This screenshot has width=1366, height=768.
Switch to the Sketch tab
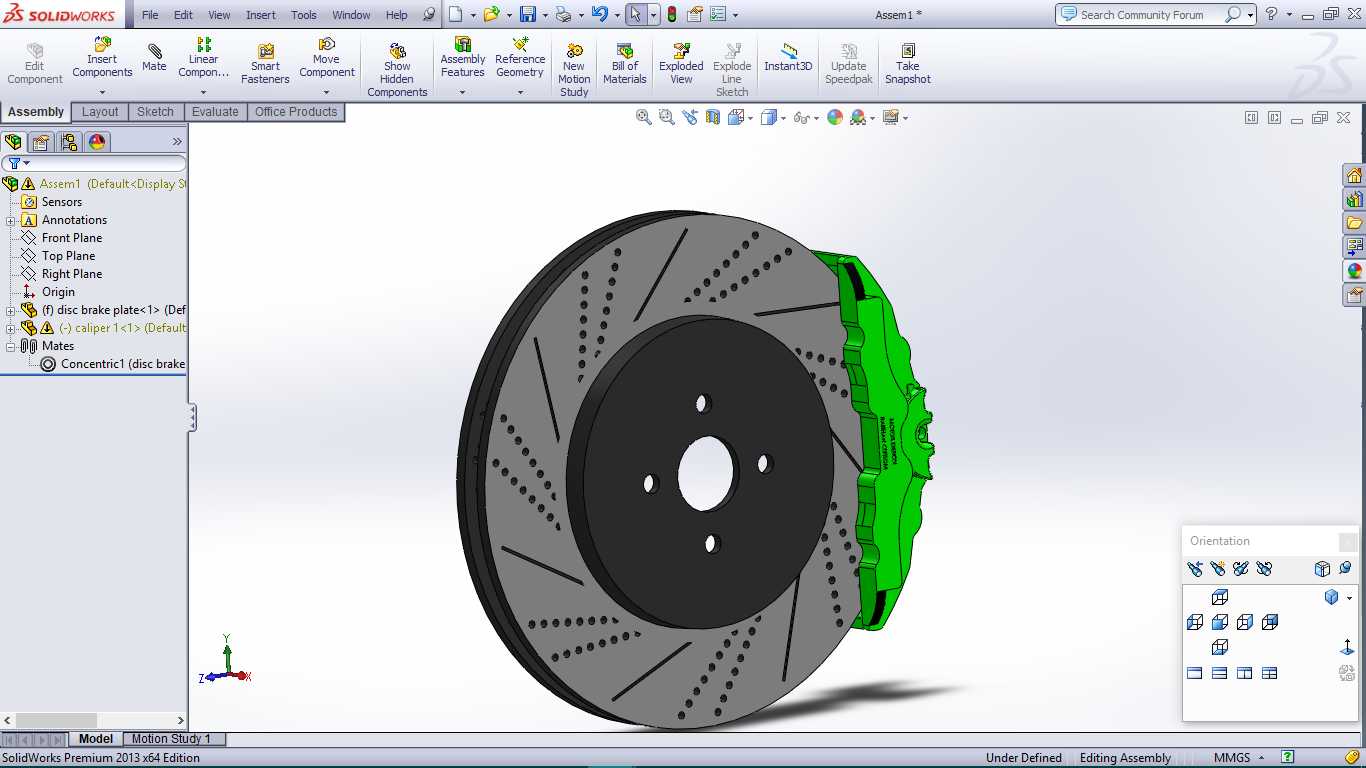155,112
